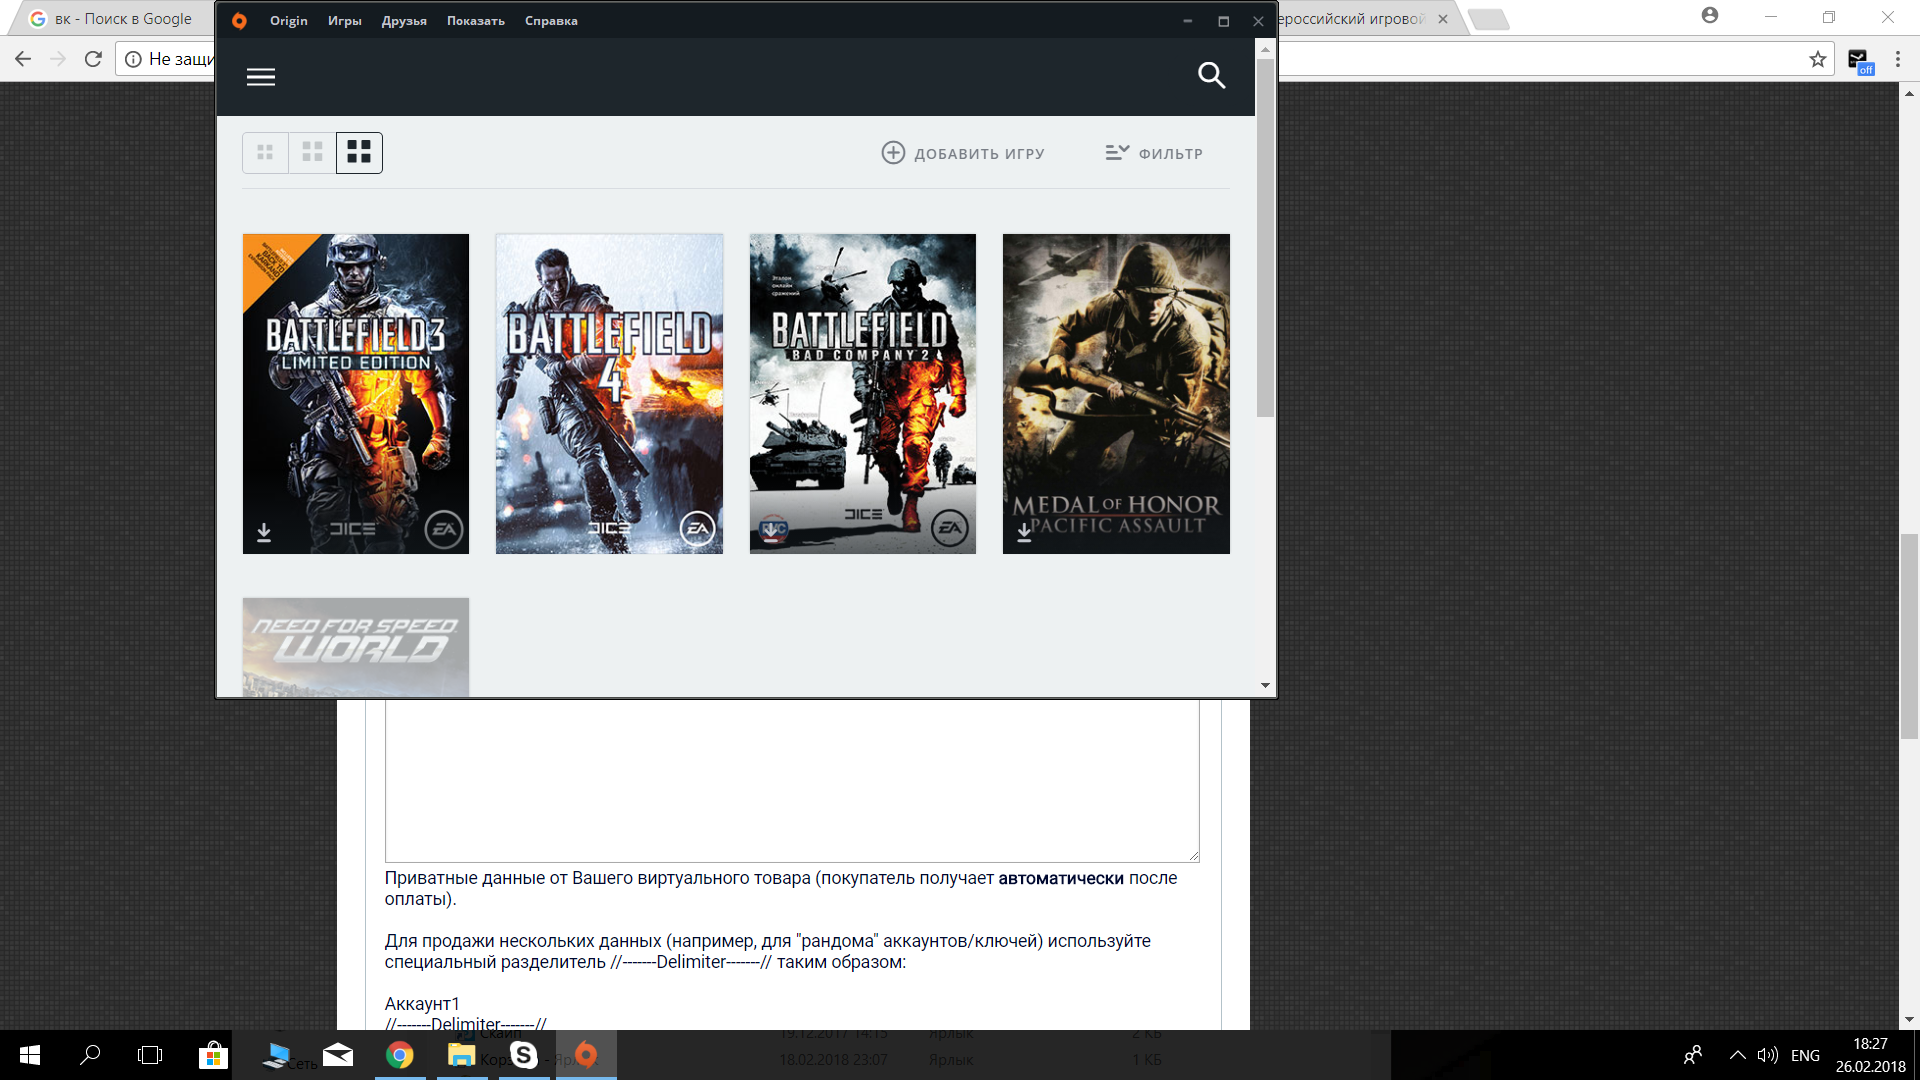Open Mail app from the taskbar
The height and width of the screenshot is (1080, 1920).
pos(337,1055)
